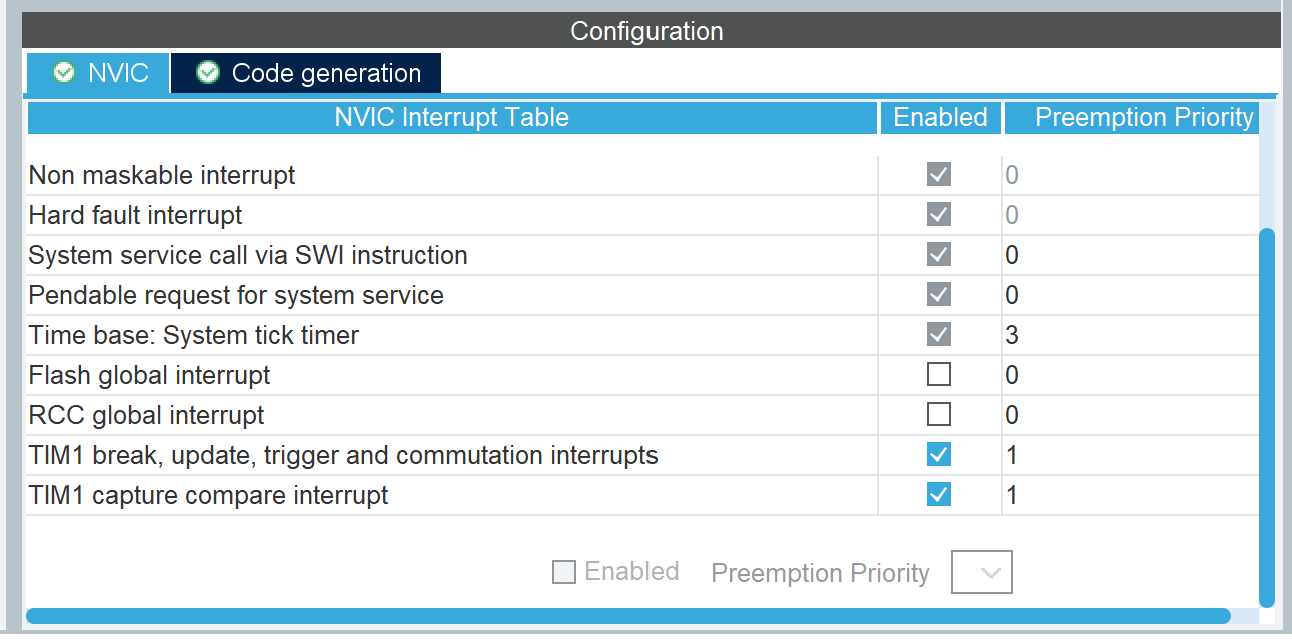Click priority value for System tick timer
This screenshot has height=644, width=1292.
pyautogui.click(x=1012, y=335)
